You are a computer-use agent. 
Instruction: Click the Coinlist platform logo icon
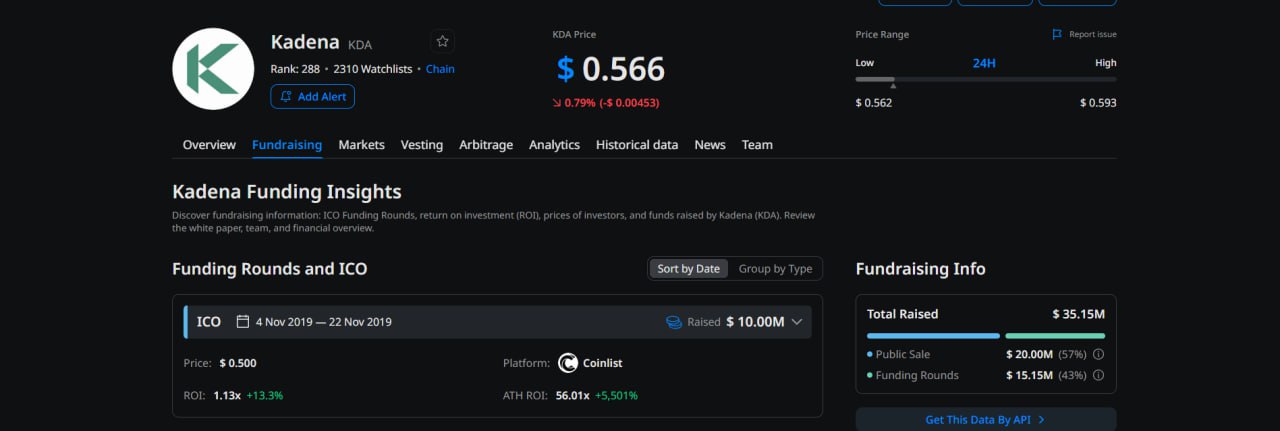point(568,363)
